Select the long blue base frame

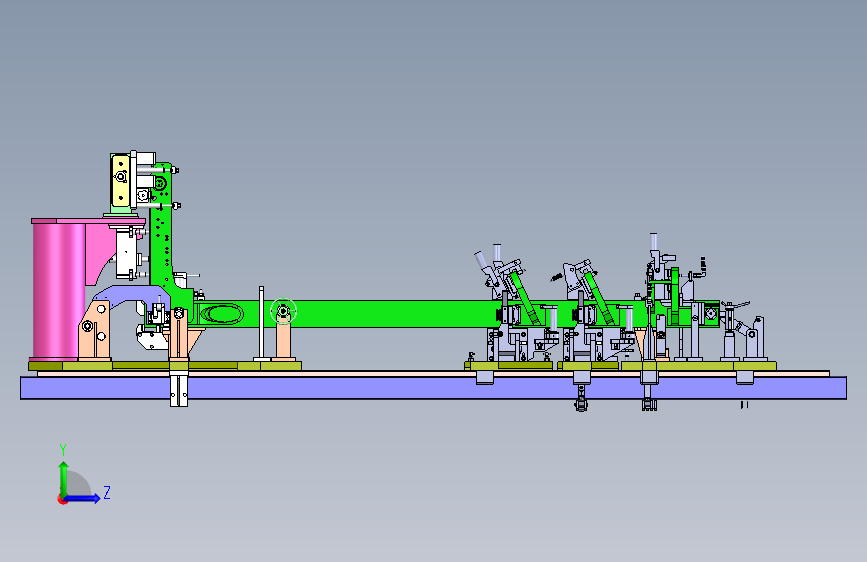click(x=433, y=388)
